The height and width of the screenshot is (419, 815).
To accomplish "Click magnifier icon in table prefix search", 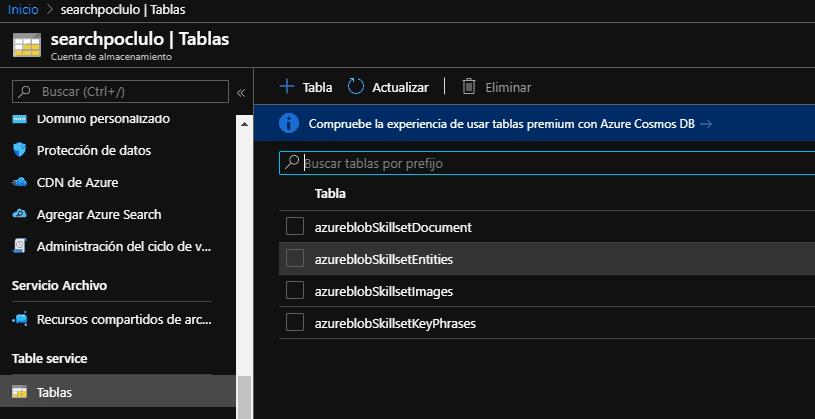I will (x=293, y=162).
